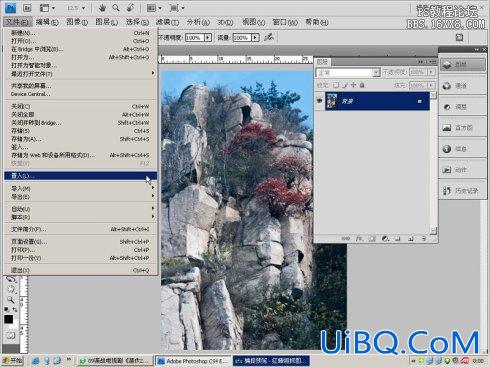The width and height of the screenshot is (490, 367).
Task: Open the 选择(S) menu
Action: (137, 22)
